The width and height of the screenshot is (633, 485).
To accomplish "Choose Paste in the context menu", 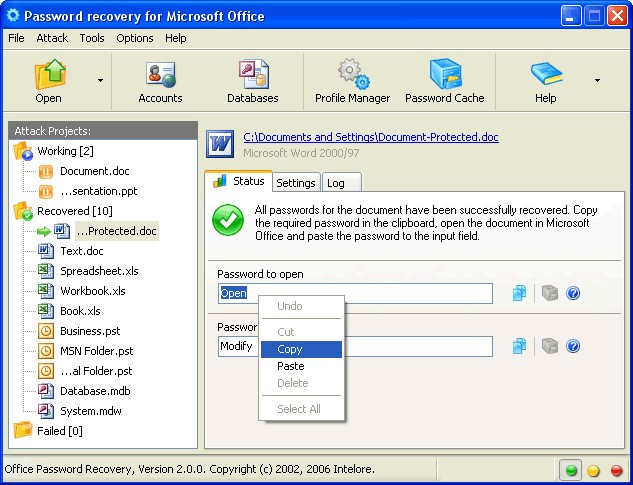I will coord(301,366).
